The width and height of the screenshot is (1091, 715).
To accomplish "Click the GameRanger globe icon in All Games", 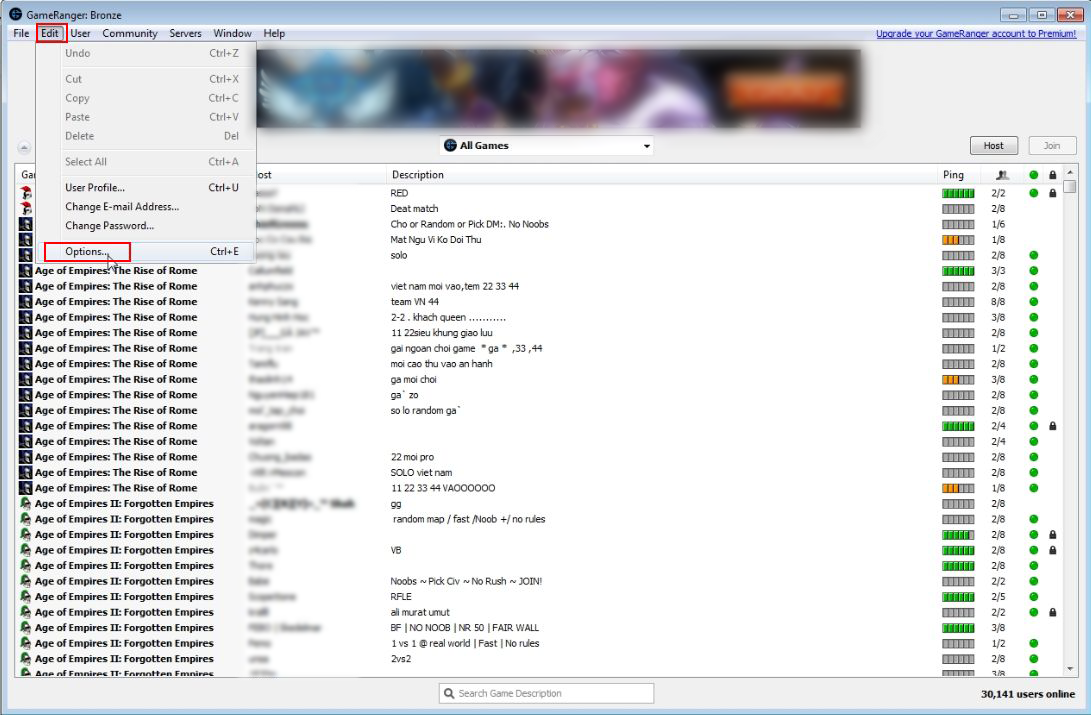I will [450, 145].
